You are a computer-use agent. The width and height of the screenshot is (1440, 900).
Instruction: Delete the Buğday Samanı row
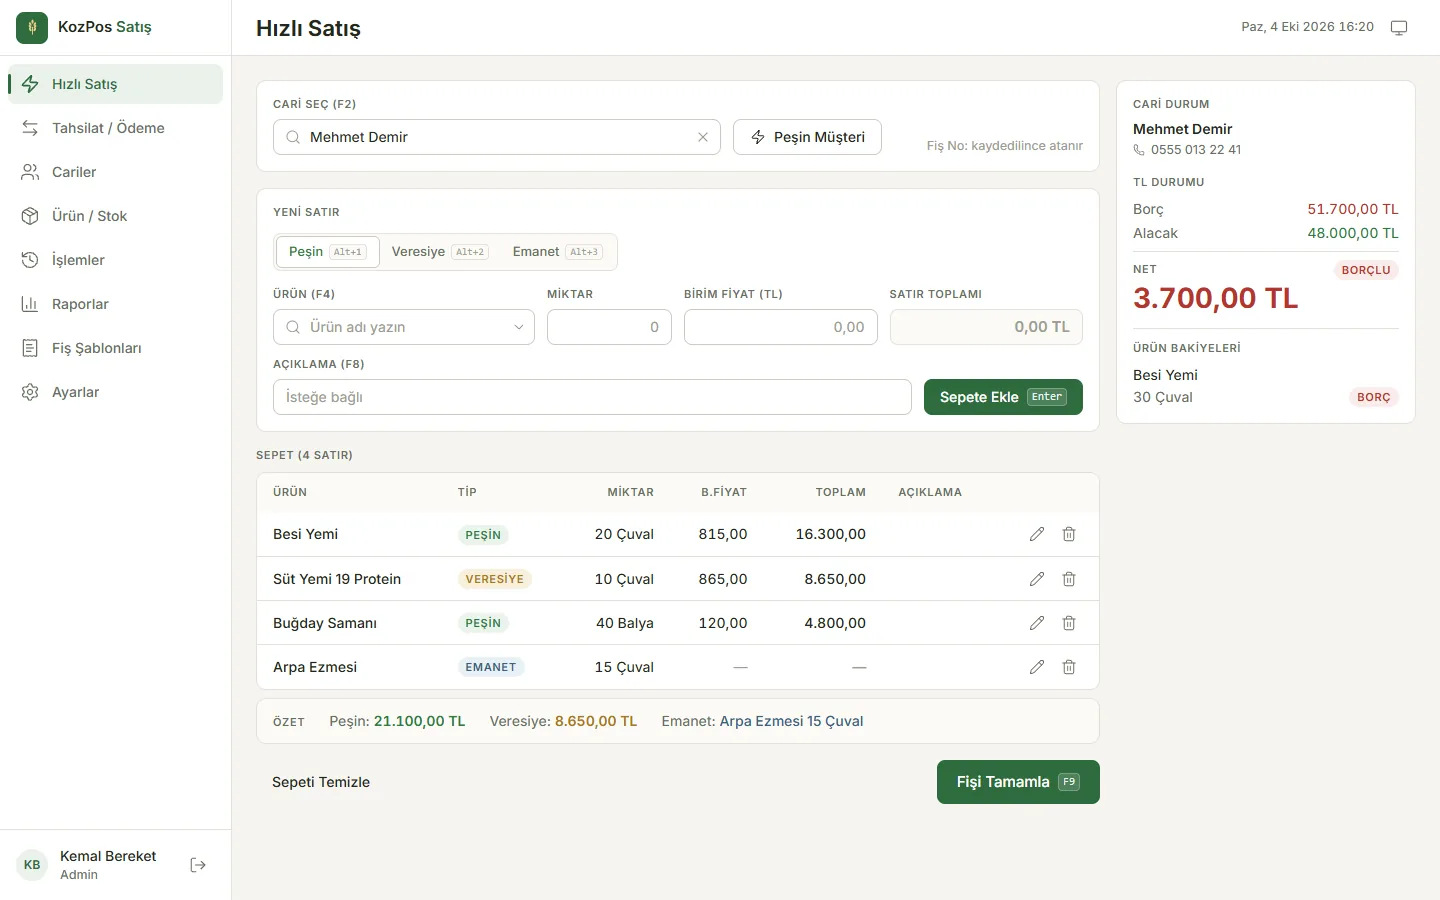click(1069, 623)
